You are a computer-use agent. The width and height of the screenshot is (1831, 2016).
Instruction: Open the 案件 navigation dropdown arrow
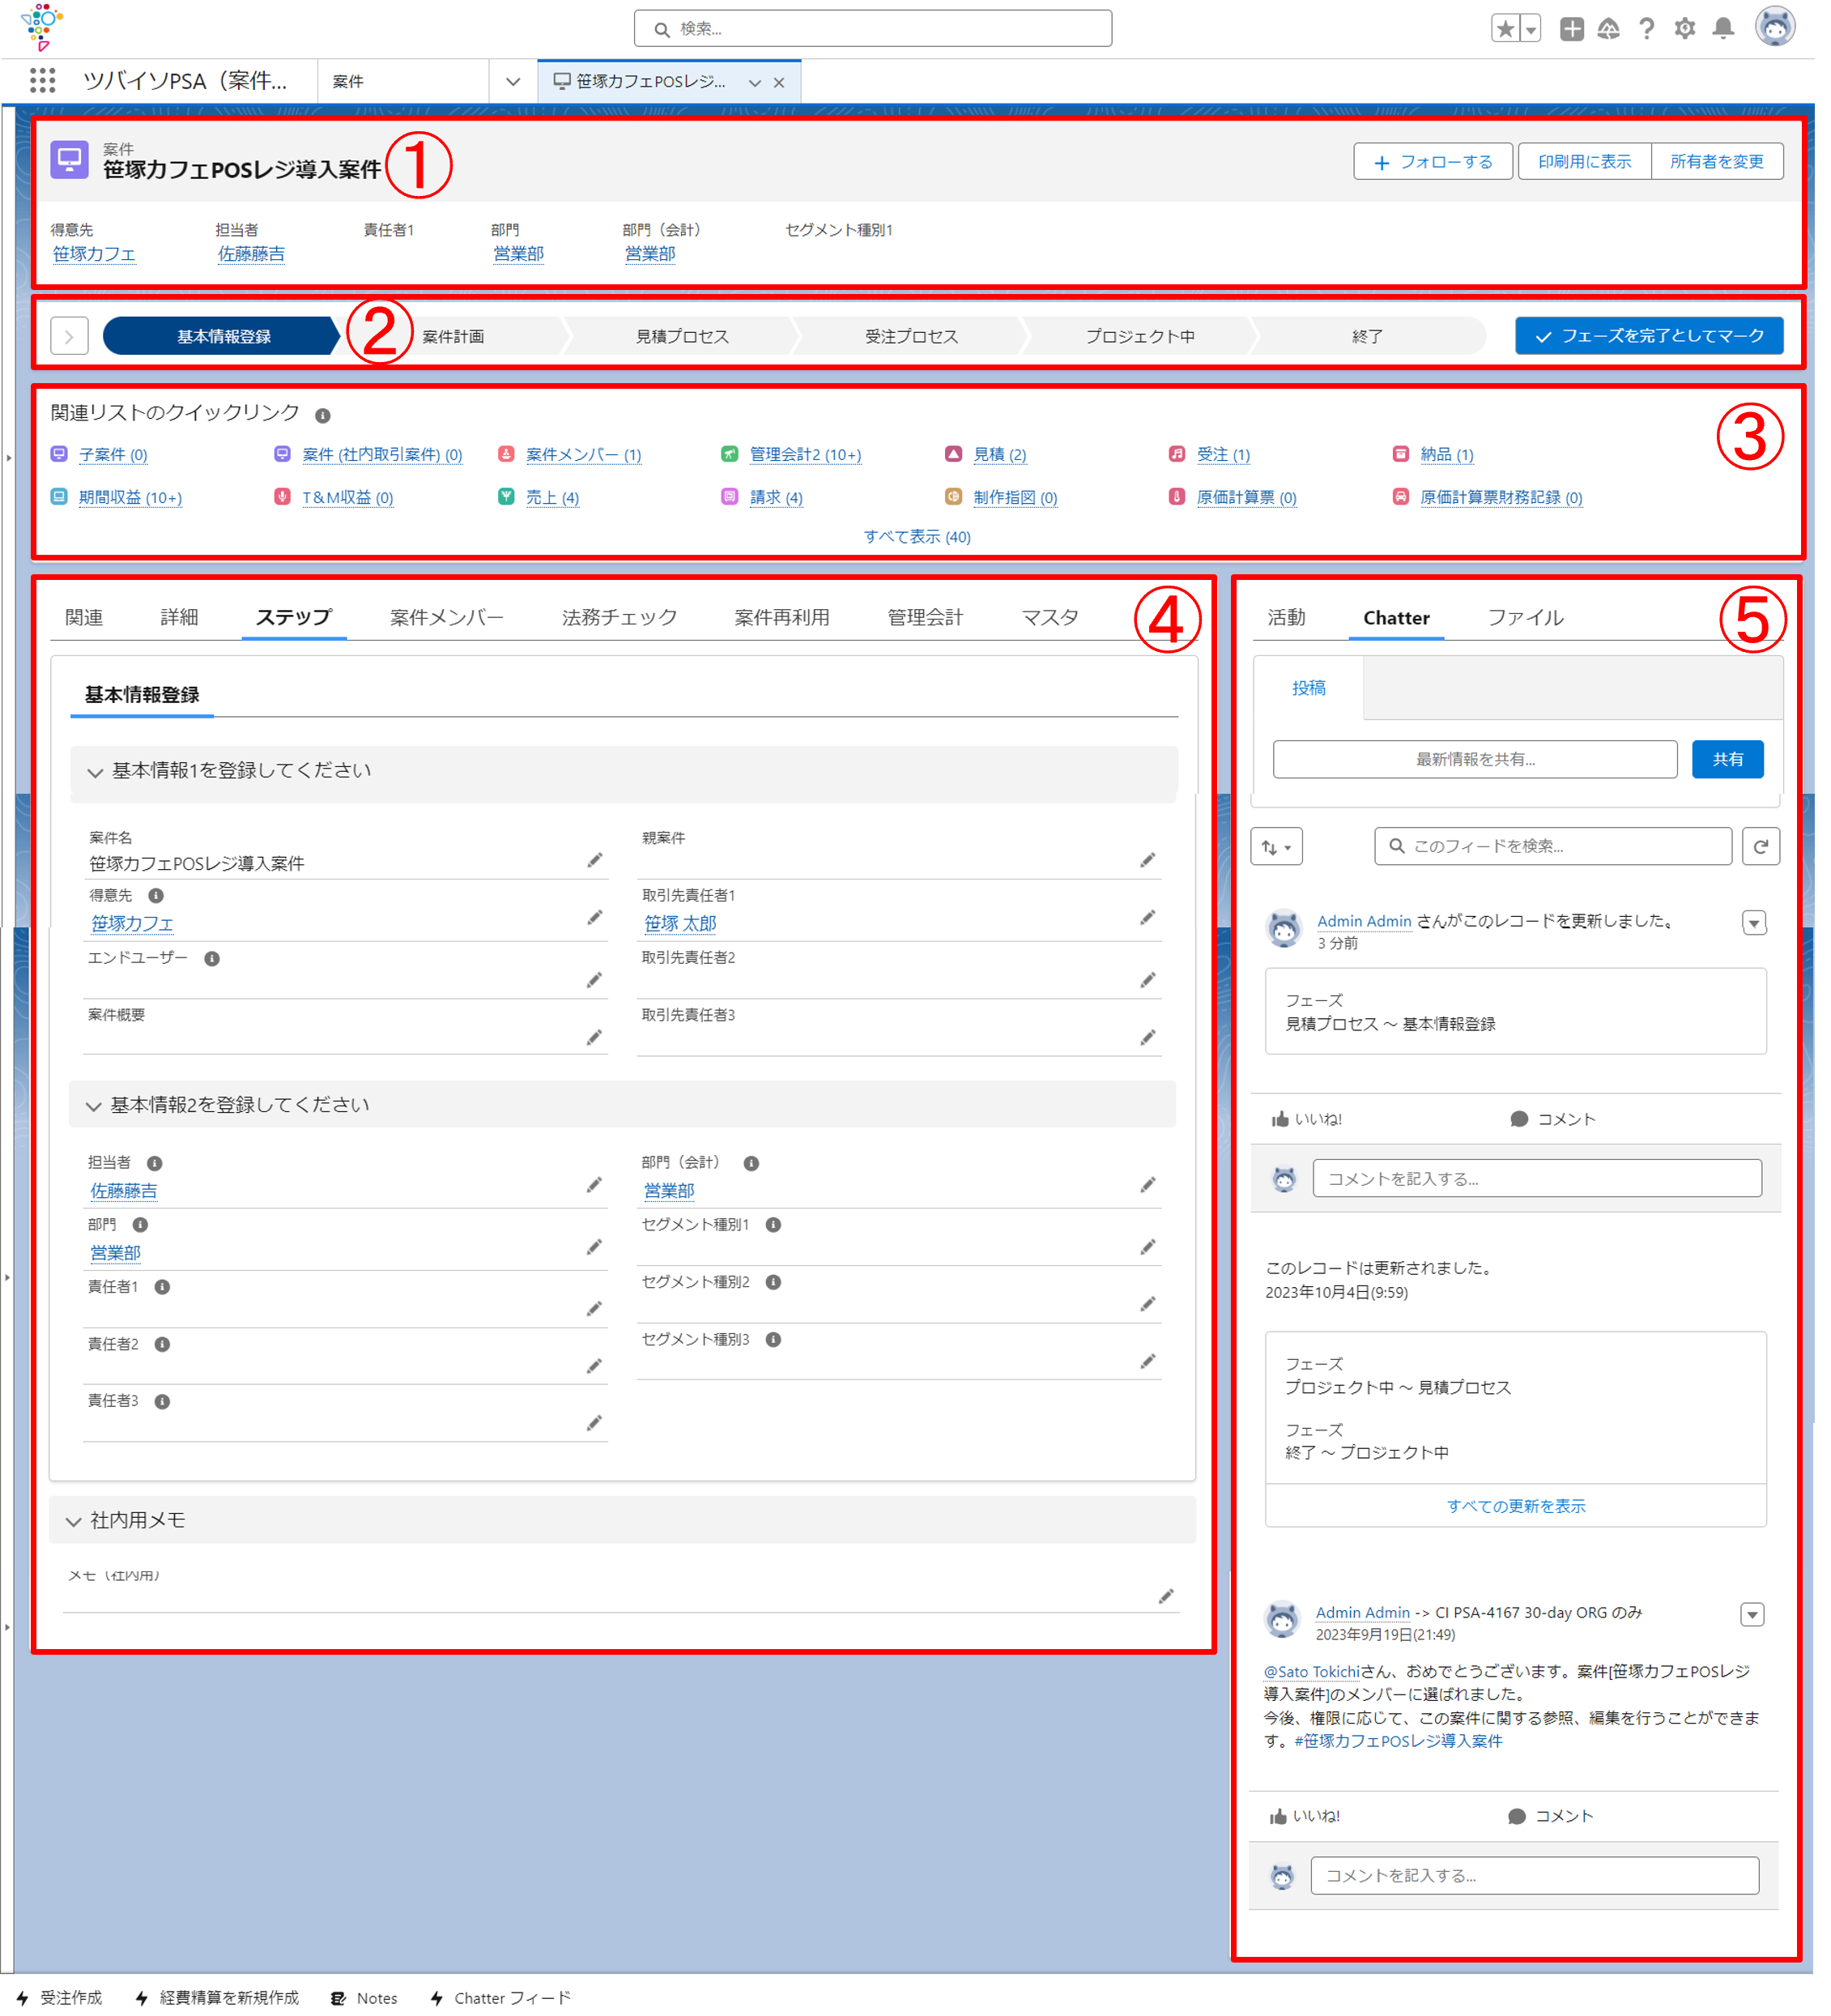click(x=513, y=81)
